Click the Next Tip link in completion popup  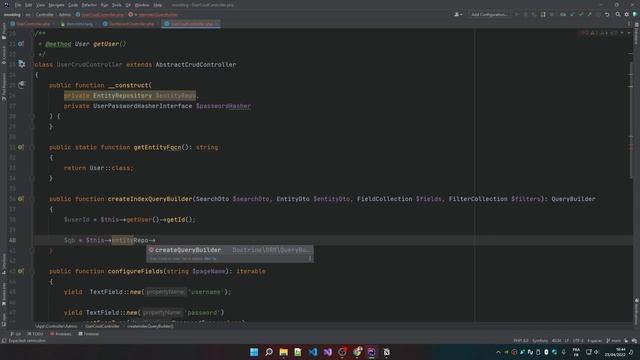point(210,259)
